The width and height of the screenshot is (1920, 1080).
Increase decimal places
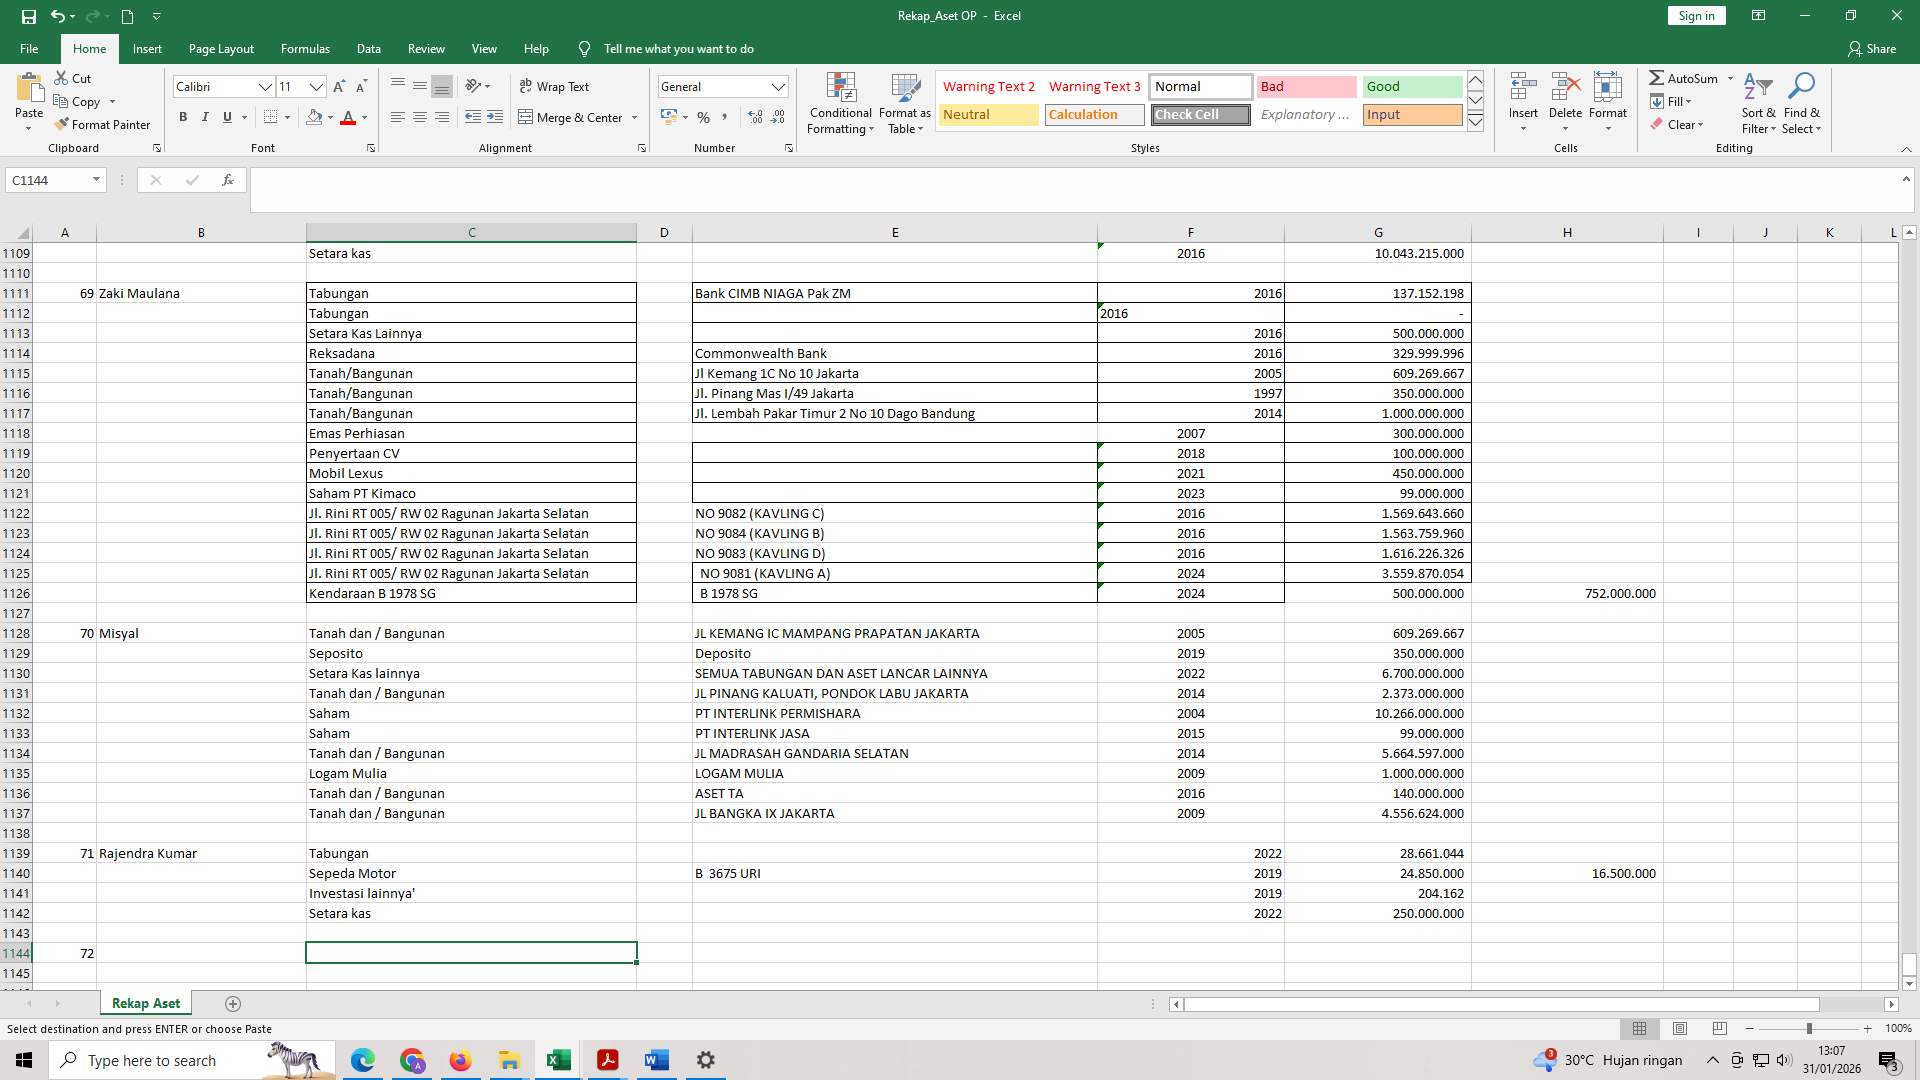753,117
